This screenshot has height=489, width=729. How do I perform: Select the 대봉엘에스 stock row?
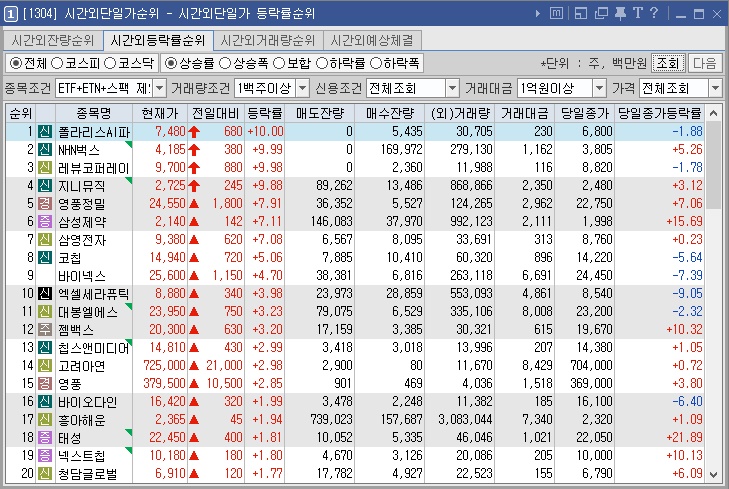click(355, 311)
